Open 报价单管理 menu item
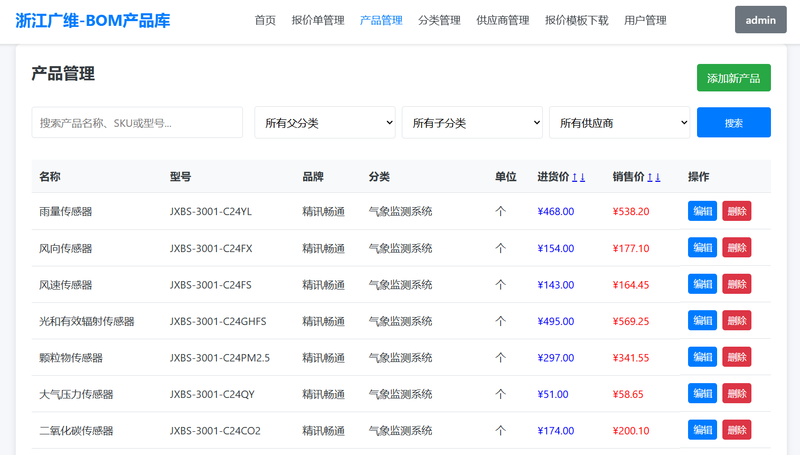 [317, 20]
